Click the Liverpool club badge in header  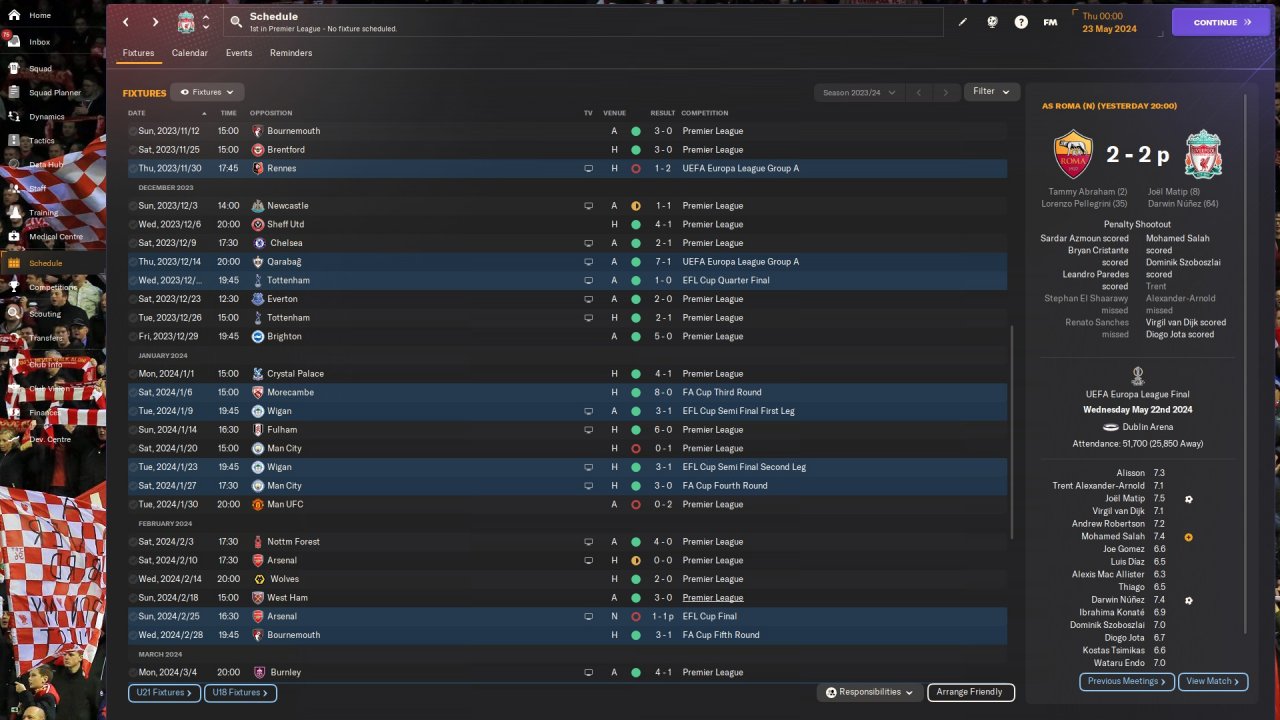click(186, 22)
